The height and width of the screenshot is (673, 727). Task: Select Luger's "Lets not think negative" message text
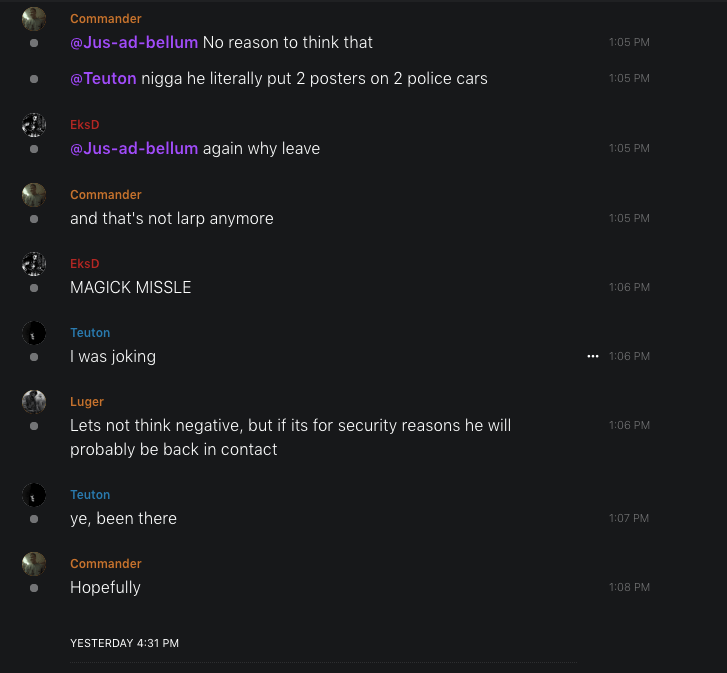point(290,437)
